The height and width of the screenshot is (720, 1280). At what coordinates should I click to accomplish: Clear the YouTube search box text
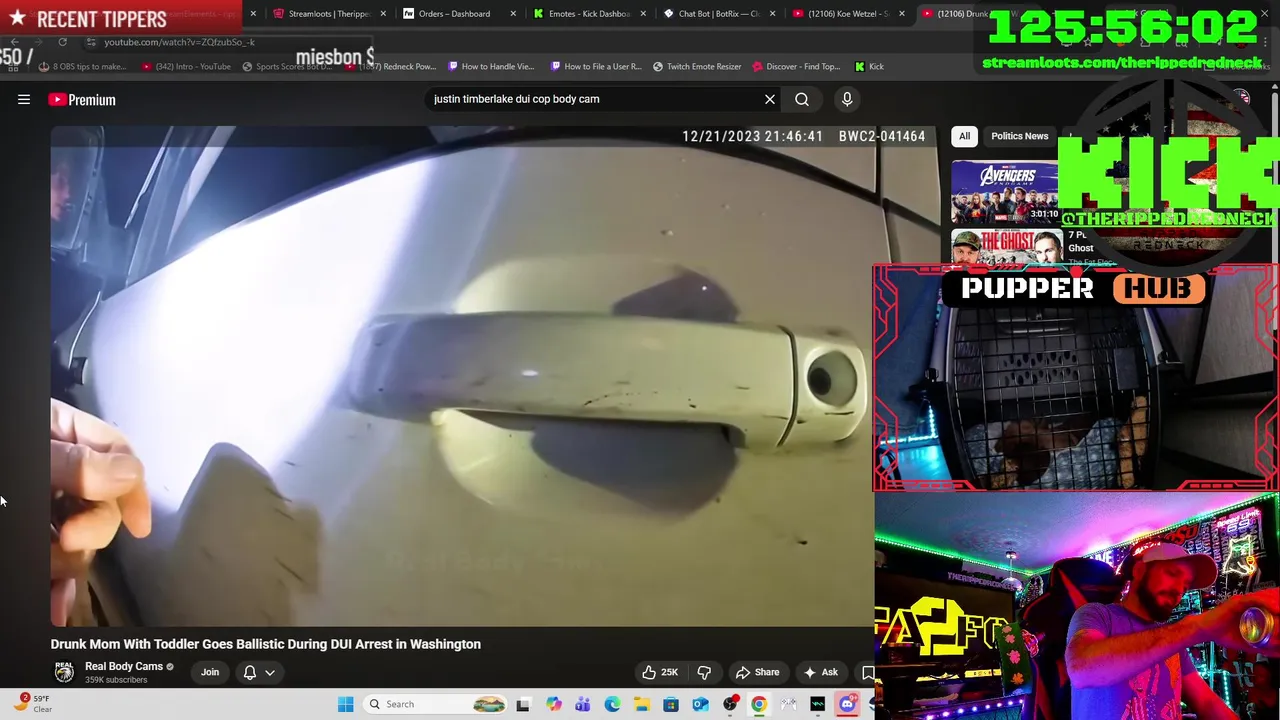coord(770,99)
